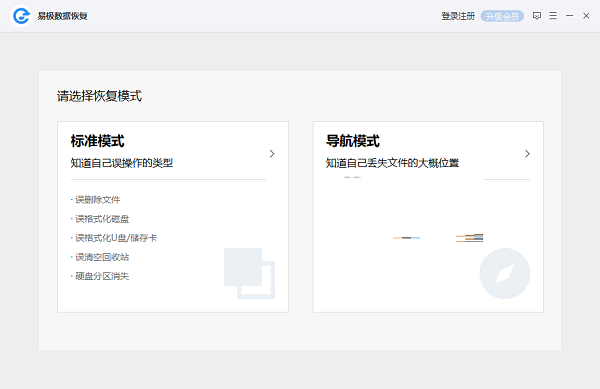Expand the 导航模式 chevron arrow

527,154
